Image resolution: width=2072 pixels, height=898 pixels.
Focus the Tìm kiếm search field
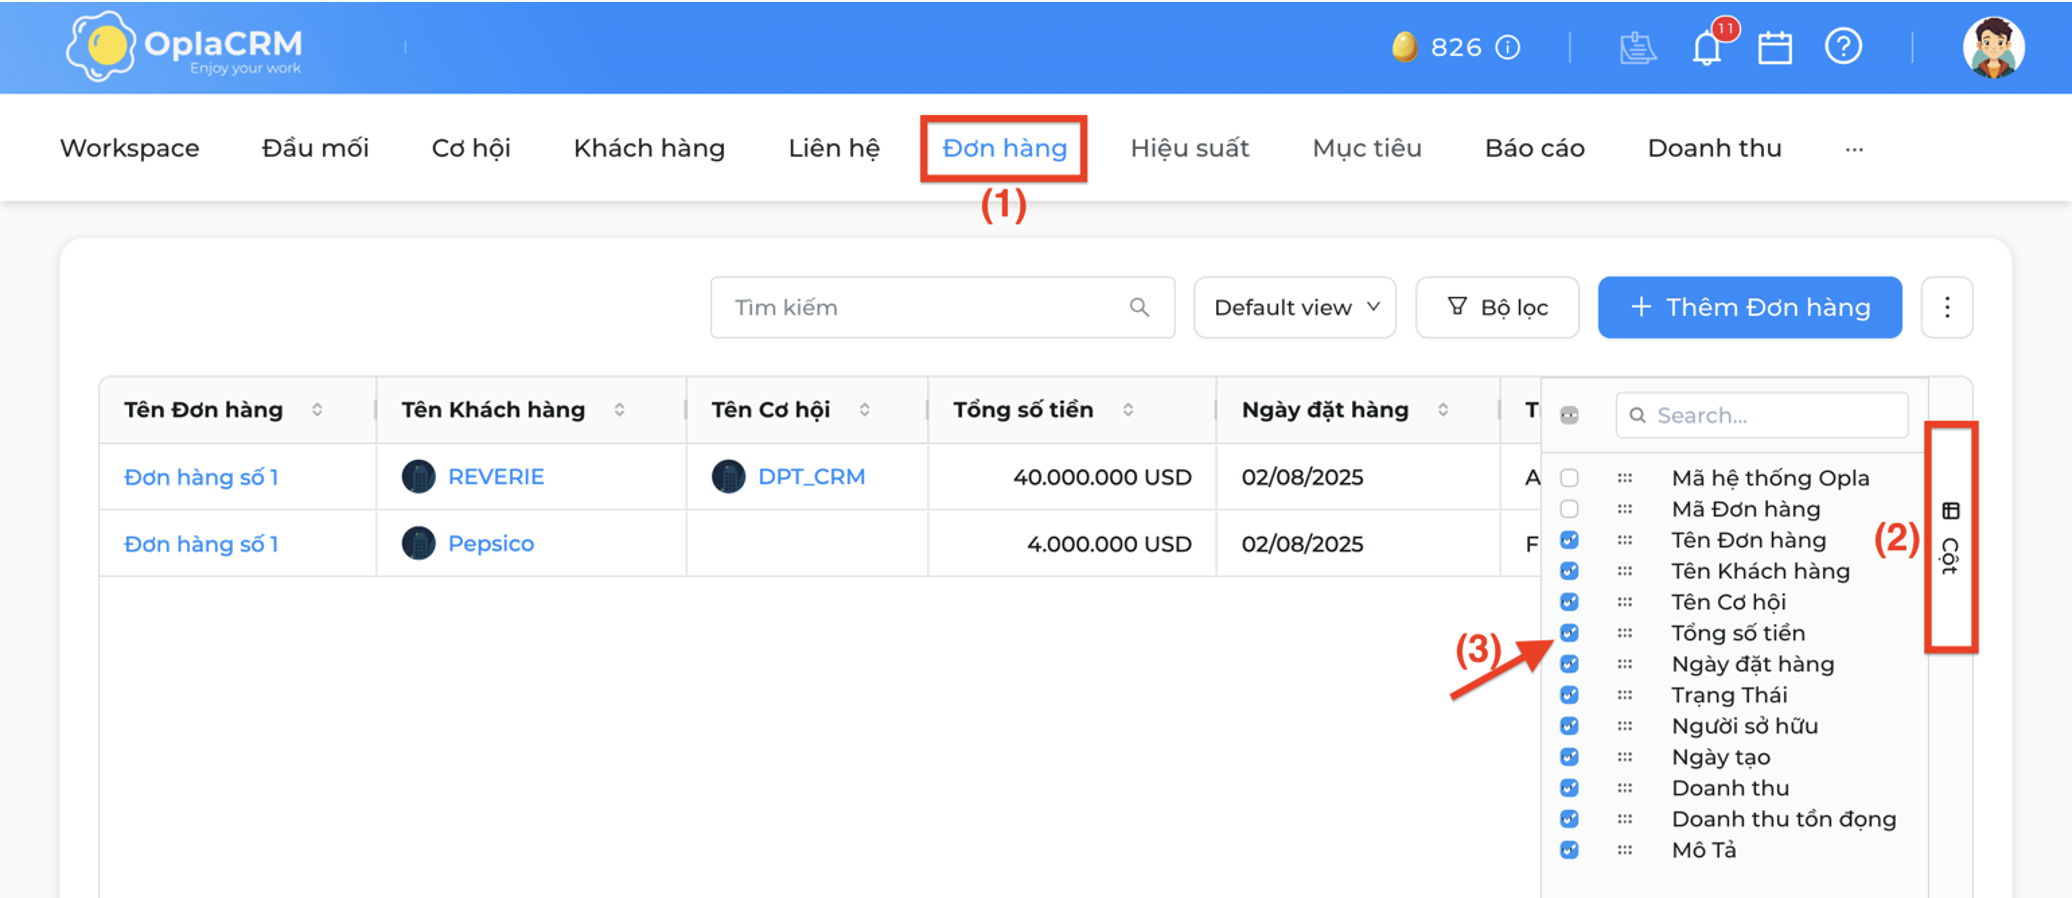tap(942, 307)
